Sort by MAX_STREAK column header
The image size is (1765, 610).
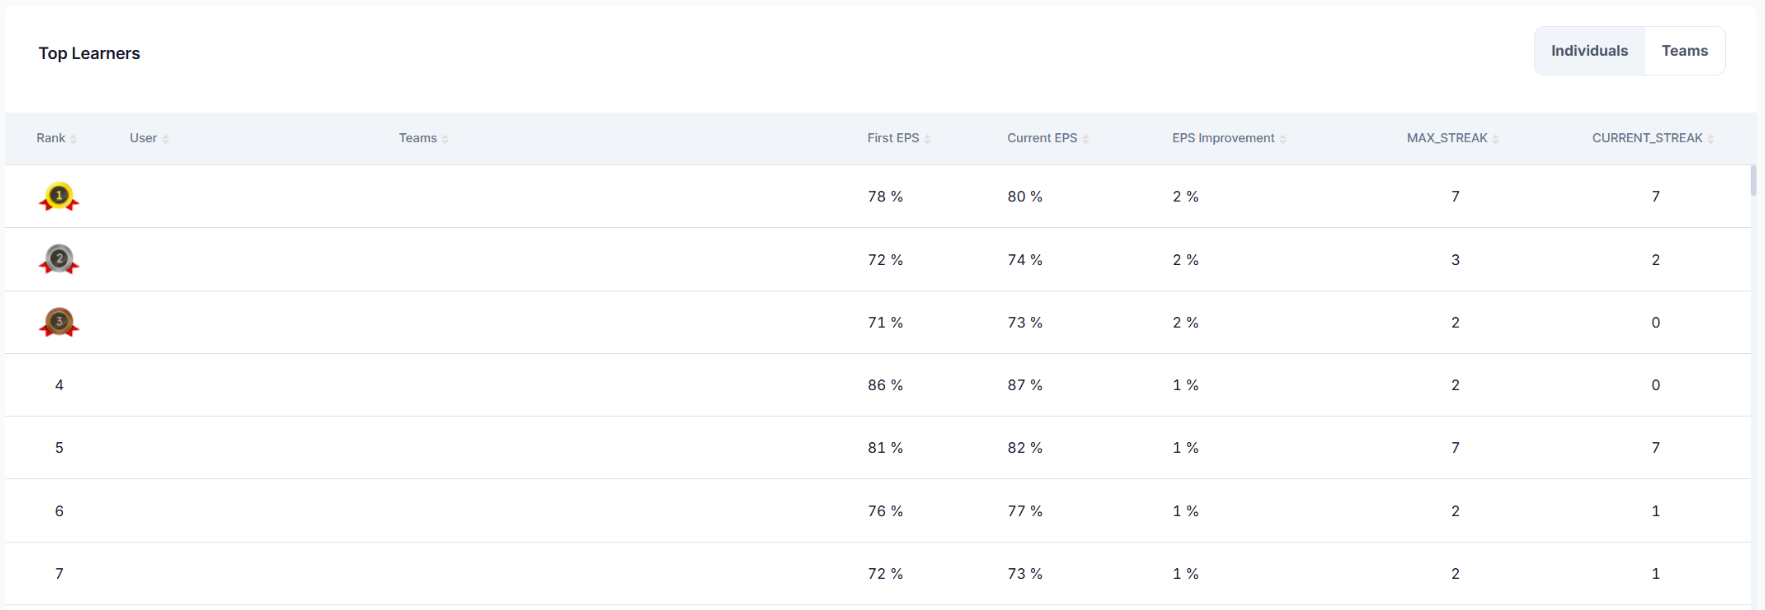click(x=1453, y=138)
